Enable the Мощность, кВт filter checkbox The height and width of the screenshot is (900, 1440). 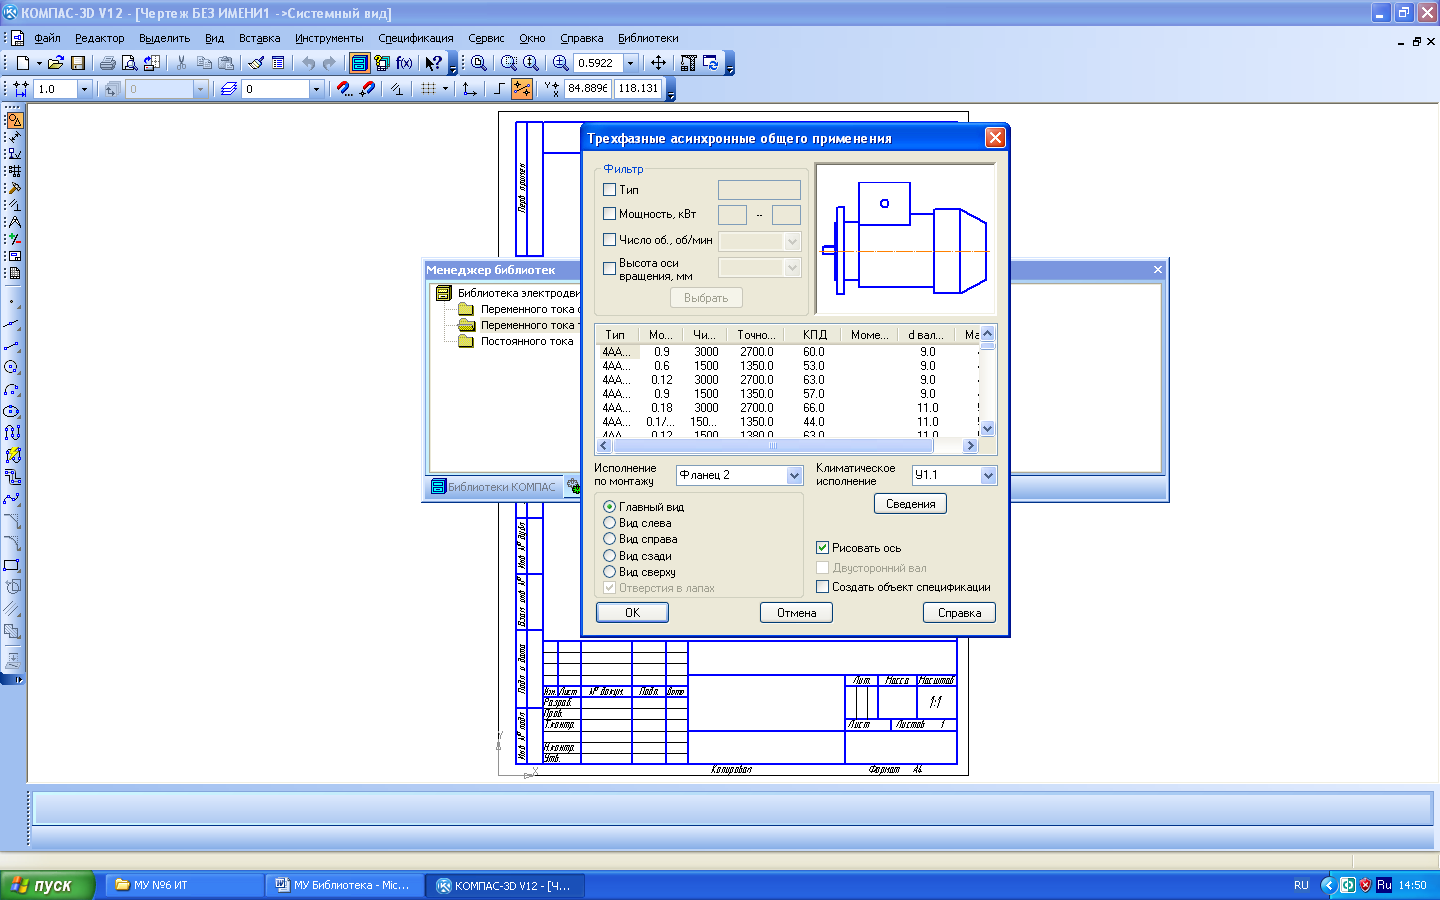point(609,213)
